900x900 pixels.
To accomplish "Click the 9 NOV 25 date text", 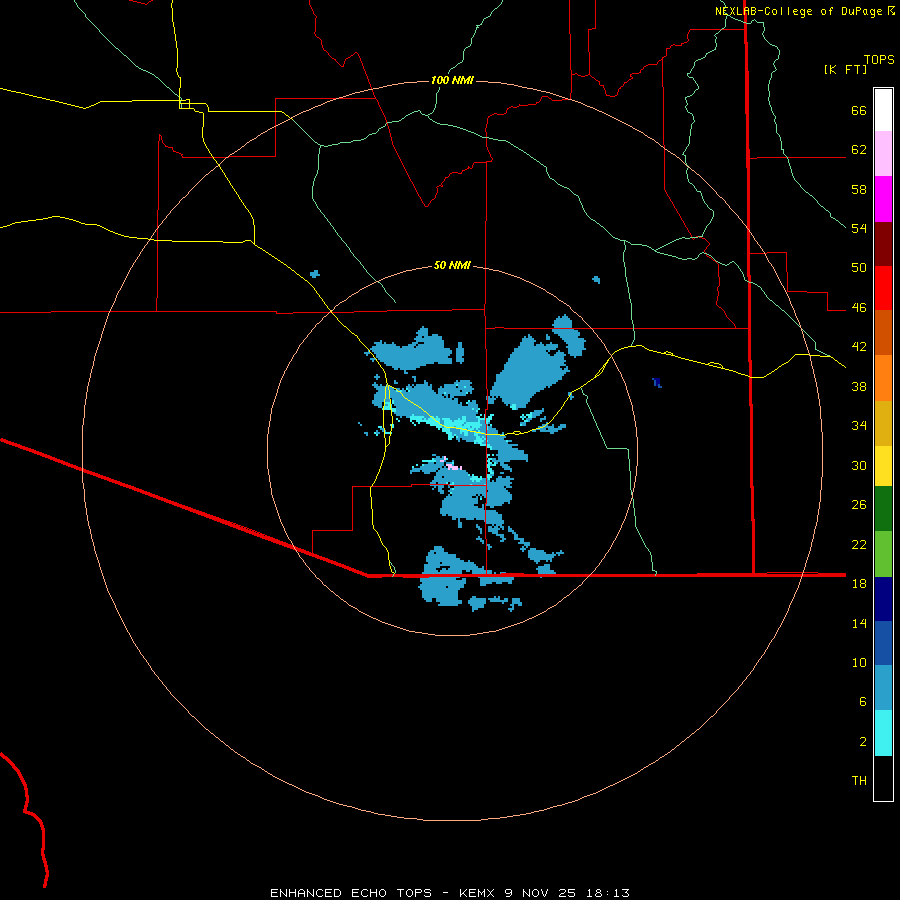I will [542, 893].
